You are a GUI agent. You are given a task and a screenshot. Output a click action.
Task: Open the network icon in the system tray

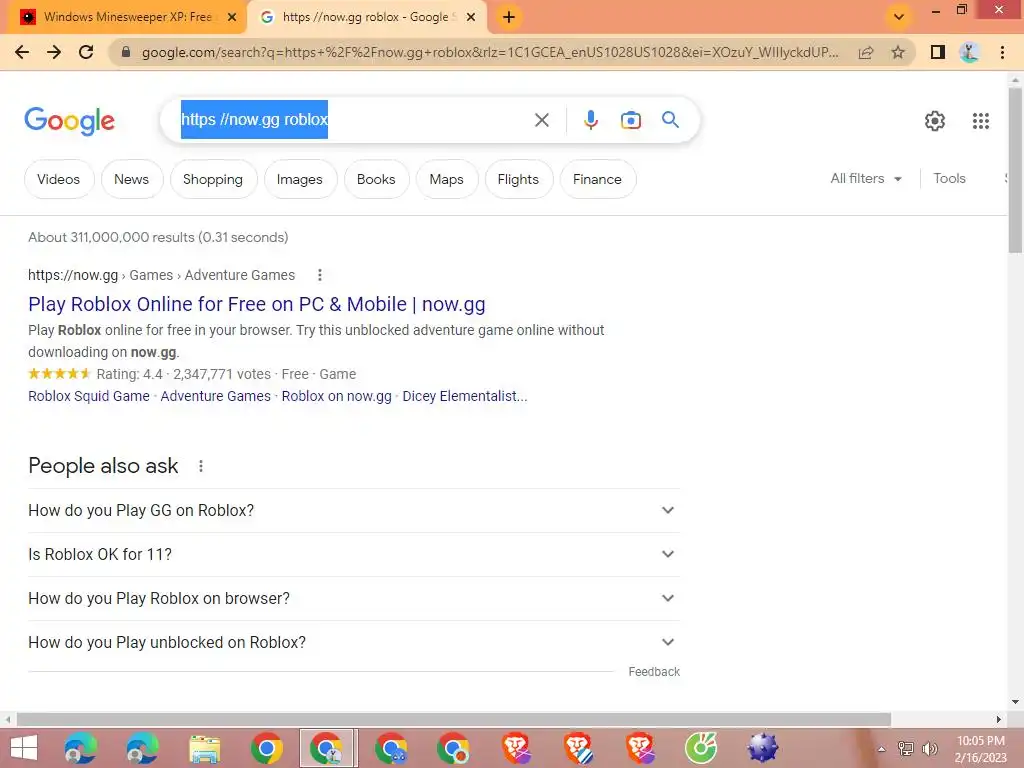(x=905, y=749)
